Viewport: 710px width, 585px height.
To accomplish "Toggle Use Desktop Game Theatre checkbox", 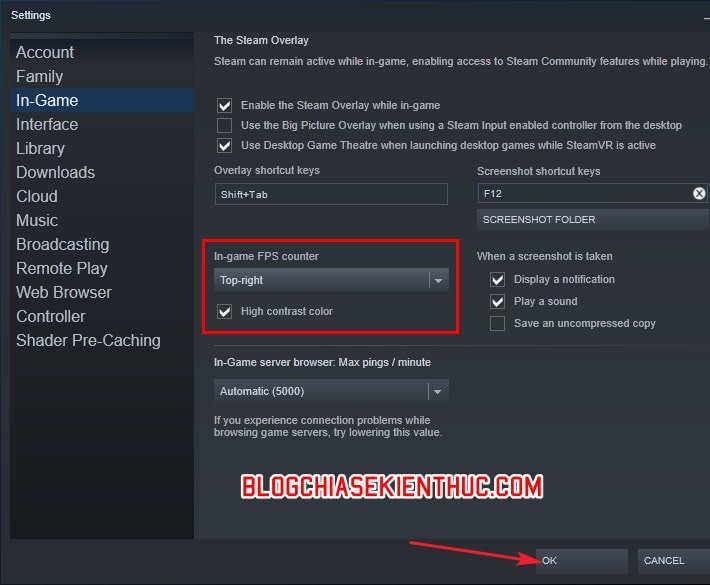I will coord(225,145).
